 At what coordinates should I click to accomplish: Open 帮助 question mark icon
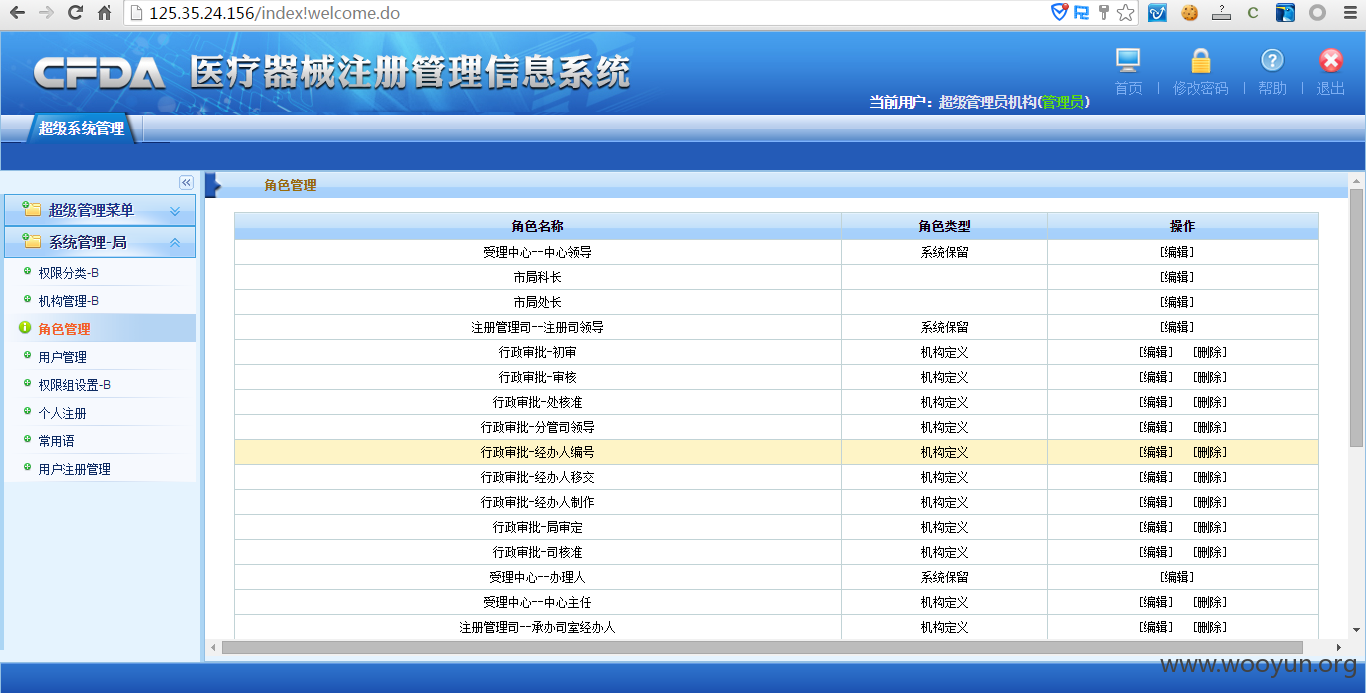[1272, 60]
